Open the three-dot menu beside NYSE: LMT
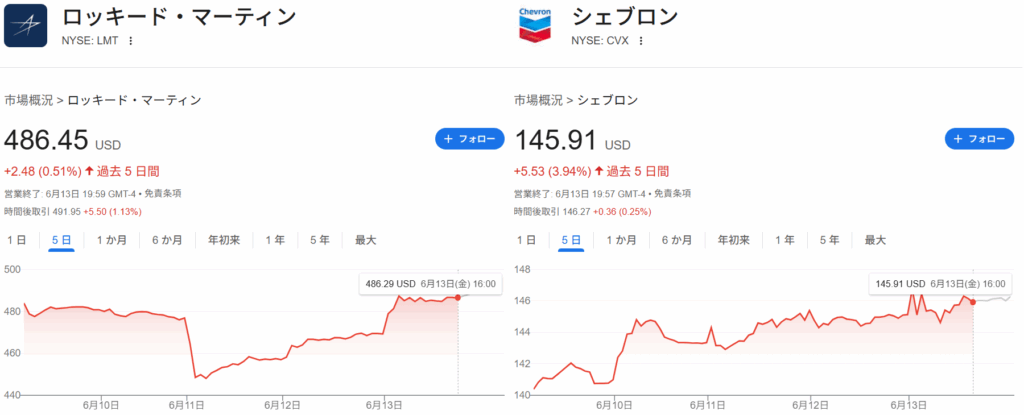 (130, 41)
